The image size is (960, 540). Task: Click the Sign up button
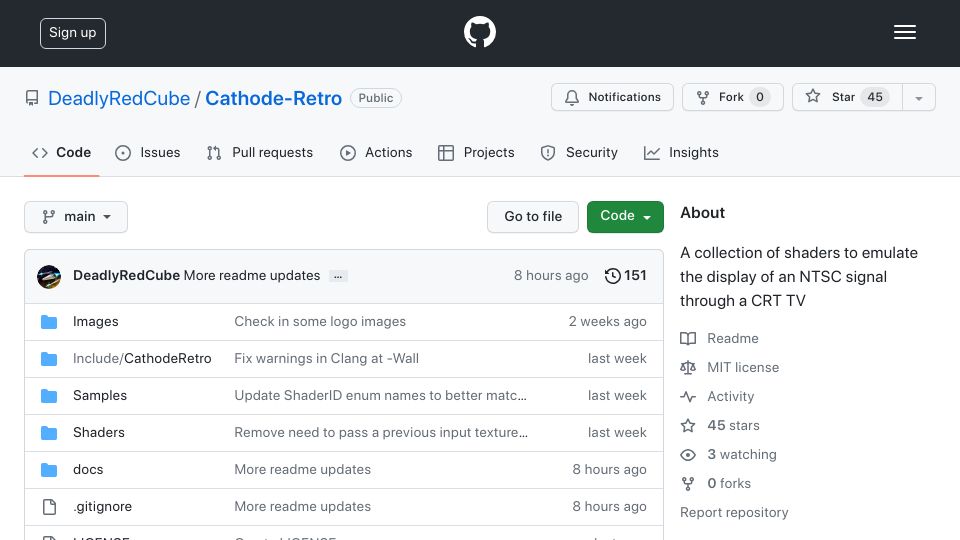pos(73,33)
